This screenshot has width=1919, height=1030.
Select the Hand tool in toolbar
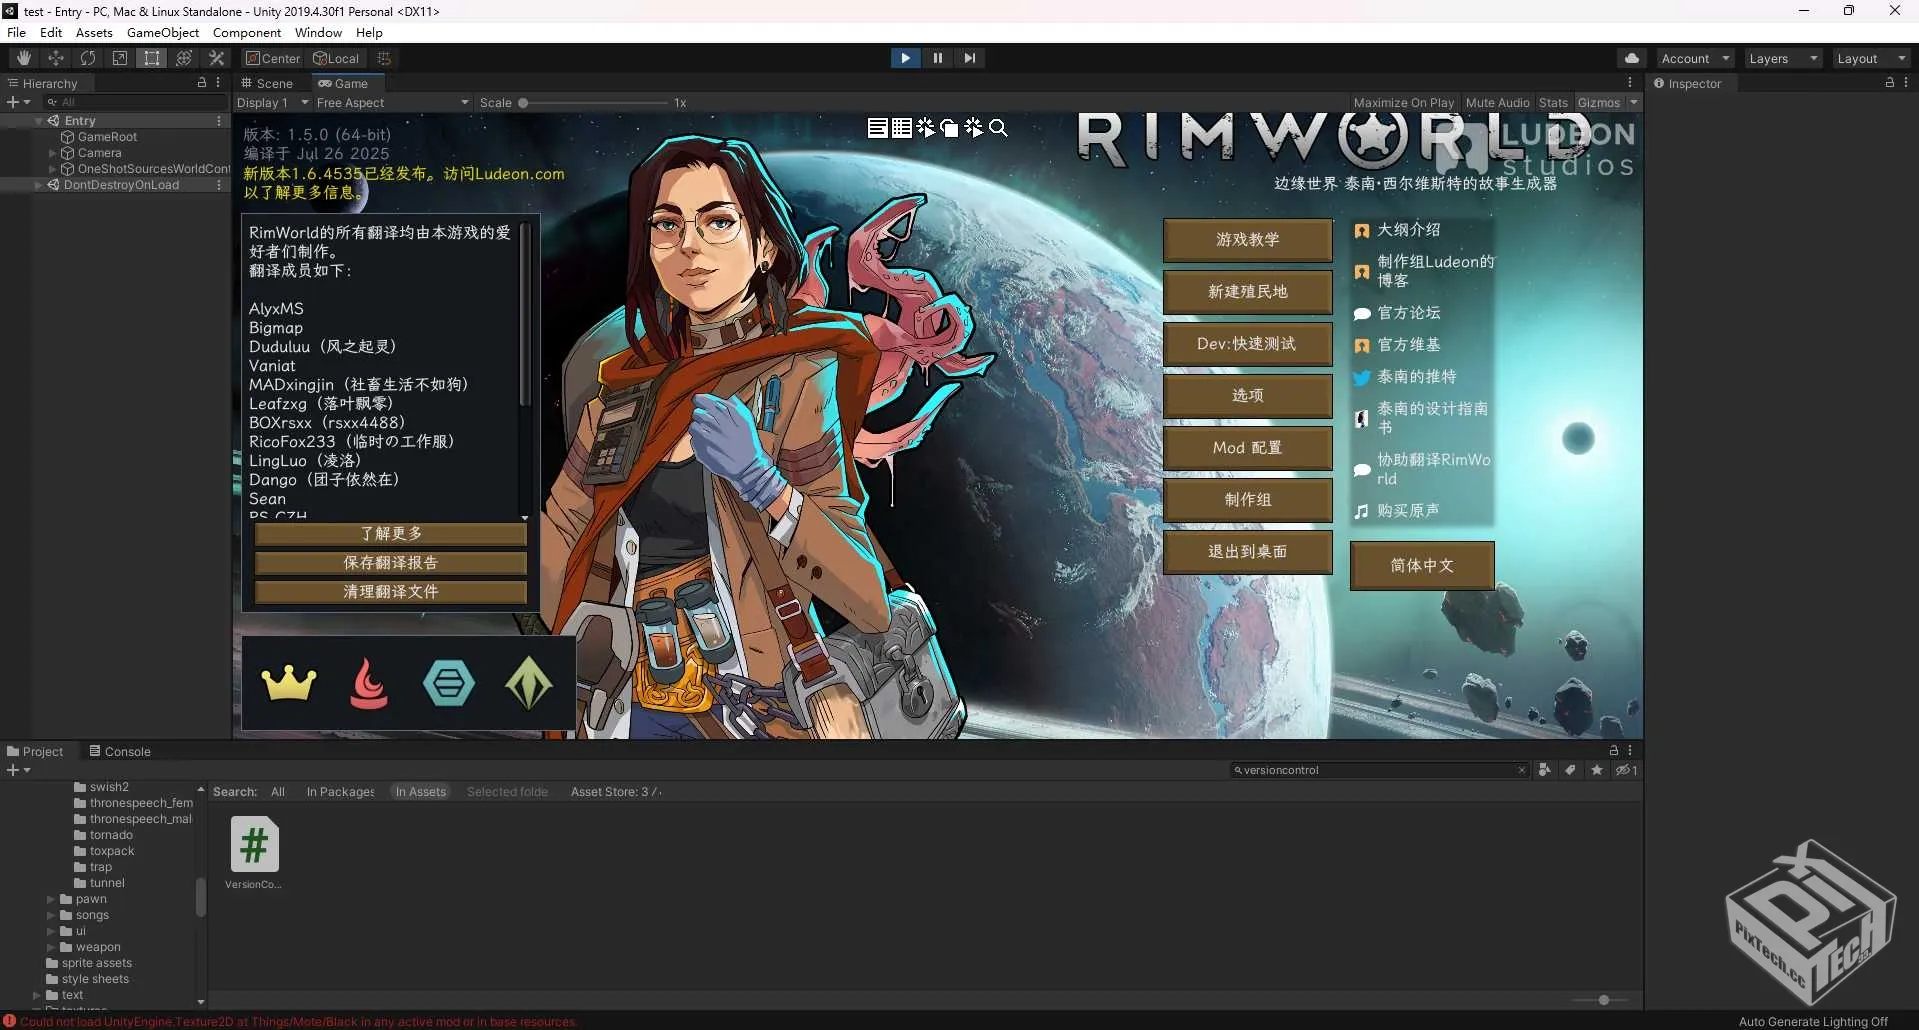(x=24, y=58)
